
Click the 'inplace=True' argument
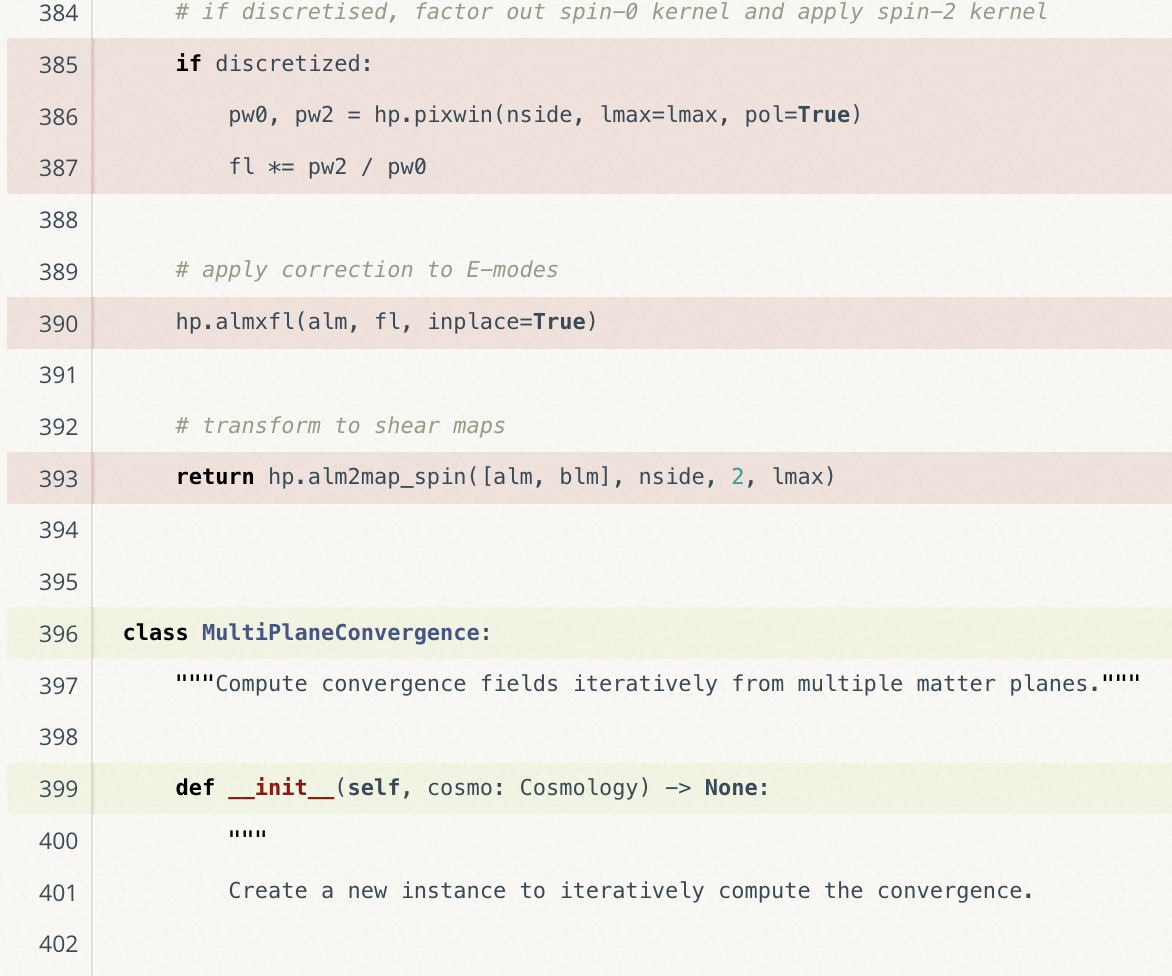506,322
